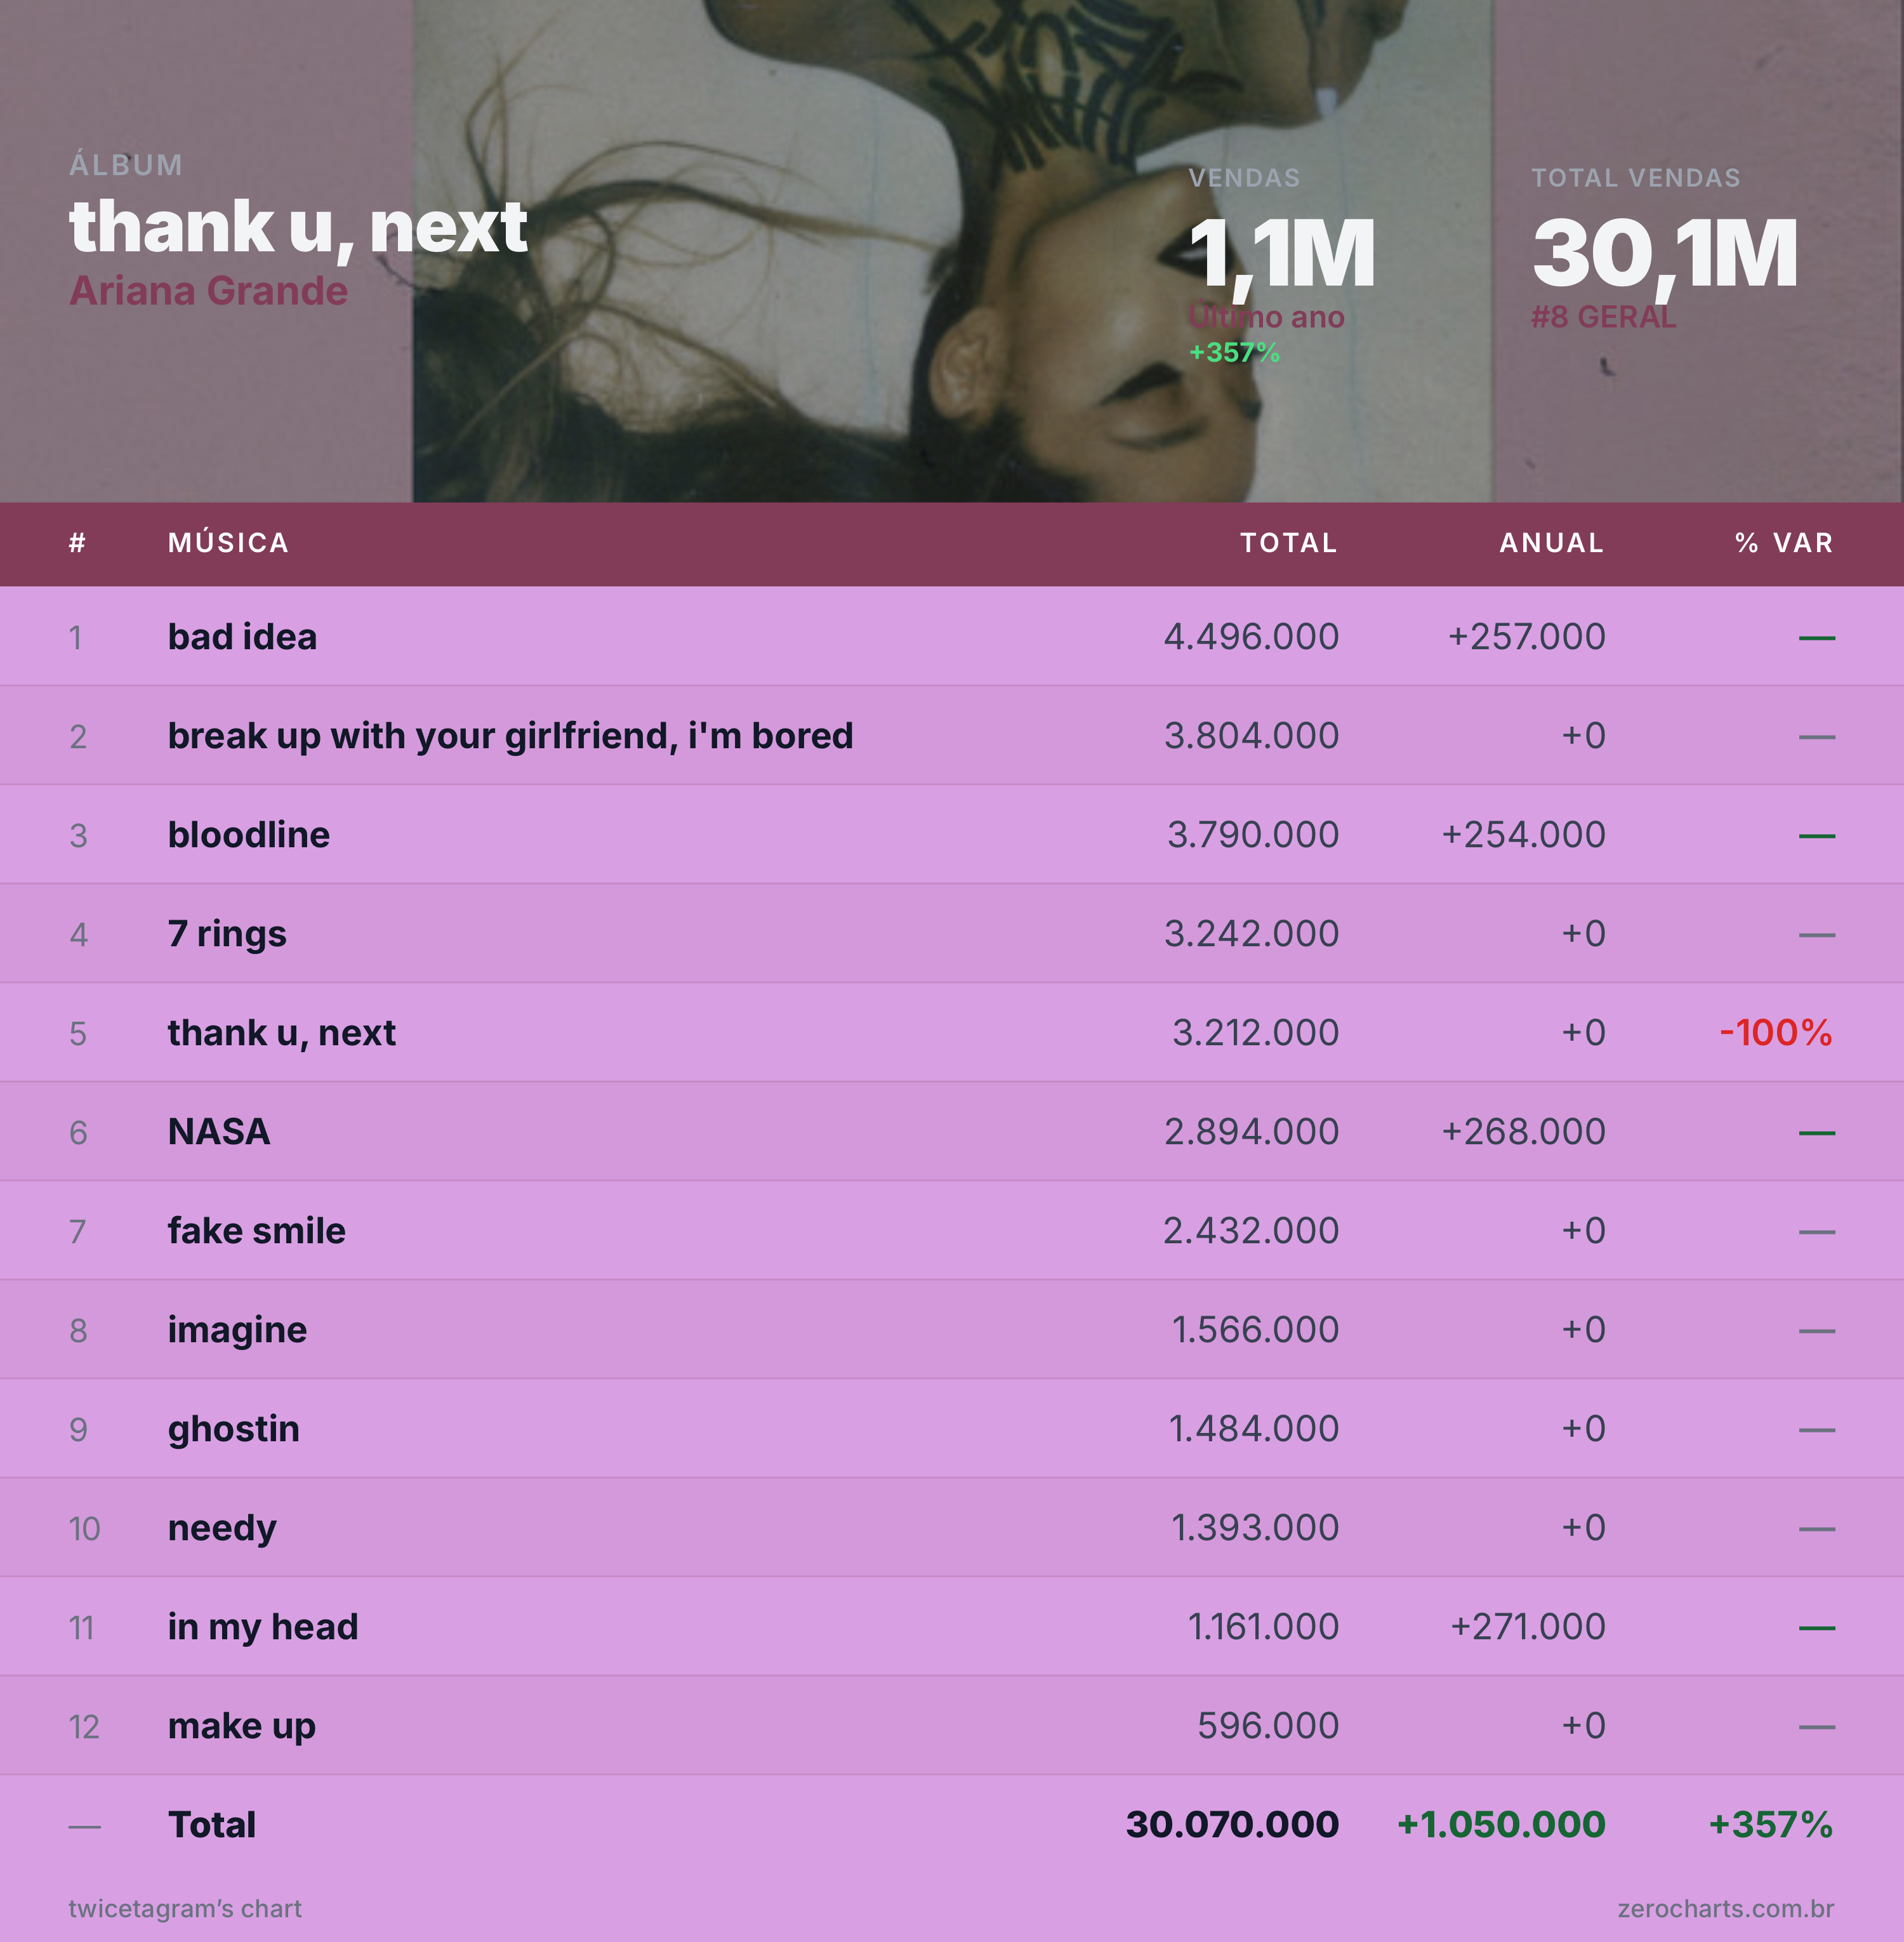Click the album cover photo
The height and width of the screenshot is (1942, 1904).
pyautogui.click(x=952, y=250)
